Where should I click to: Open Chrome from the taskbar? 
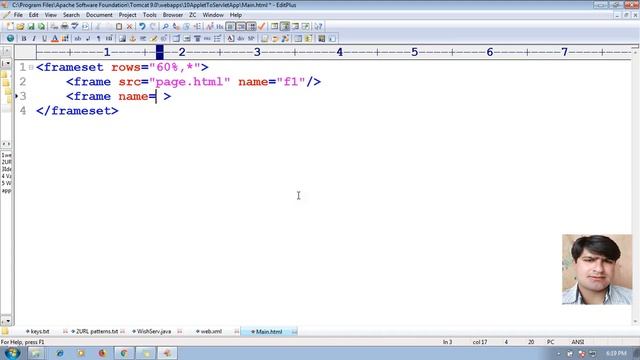[124, 353]
